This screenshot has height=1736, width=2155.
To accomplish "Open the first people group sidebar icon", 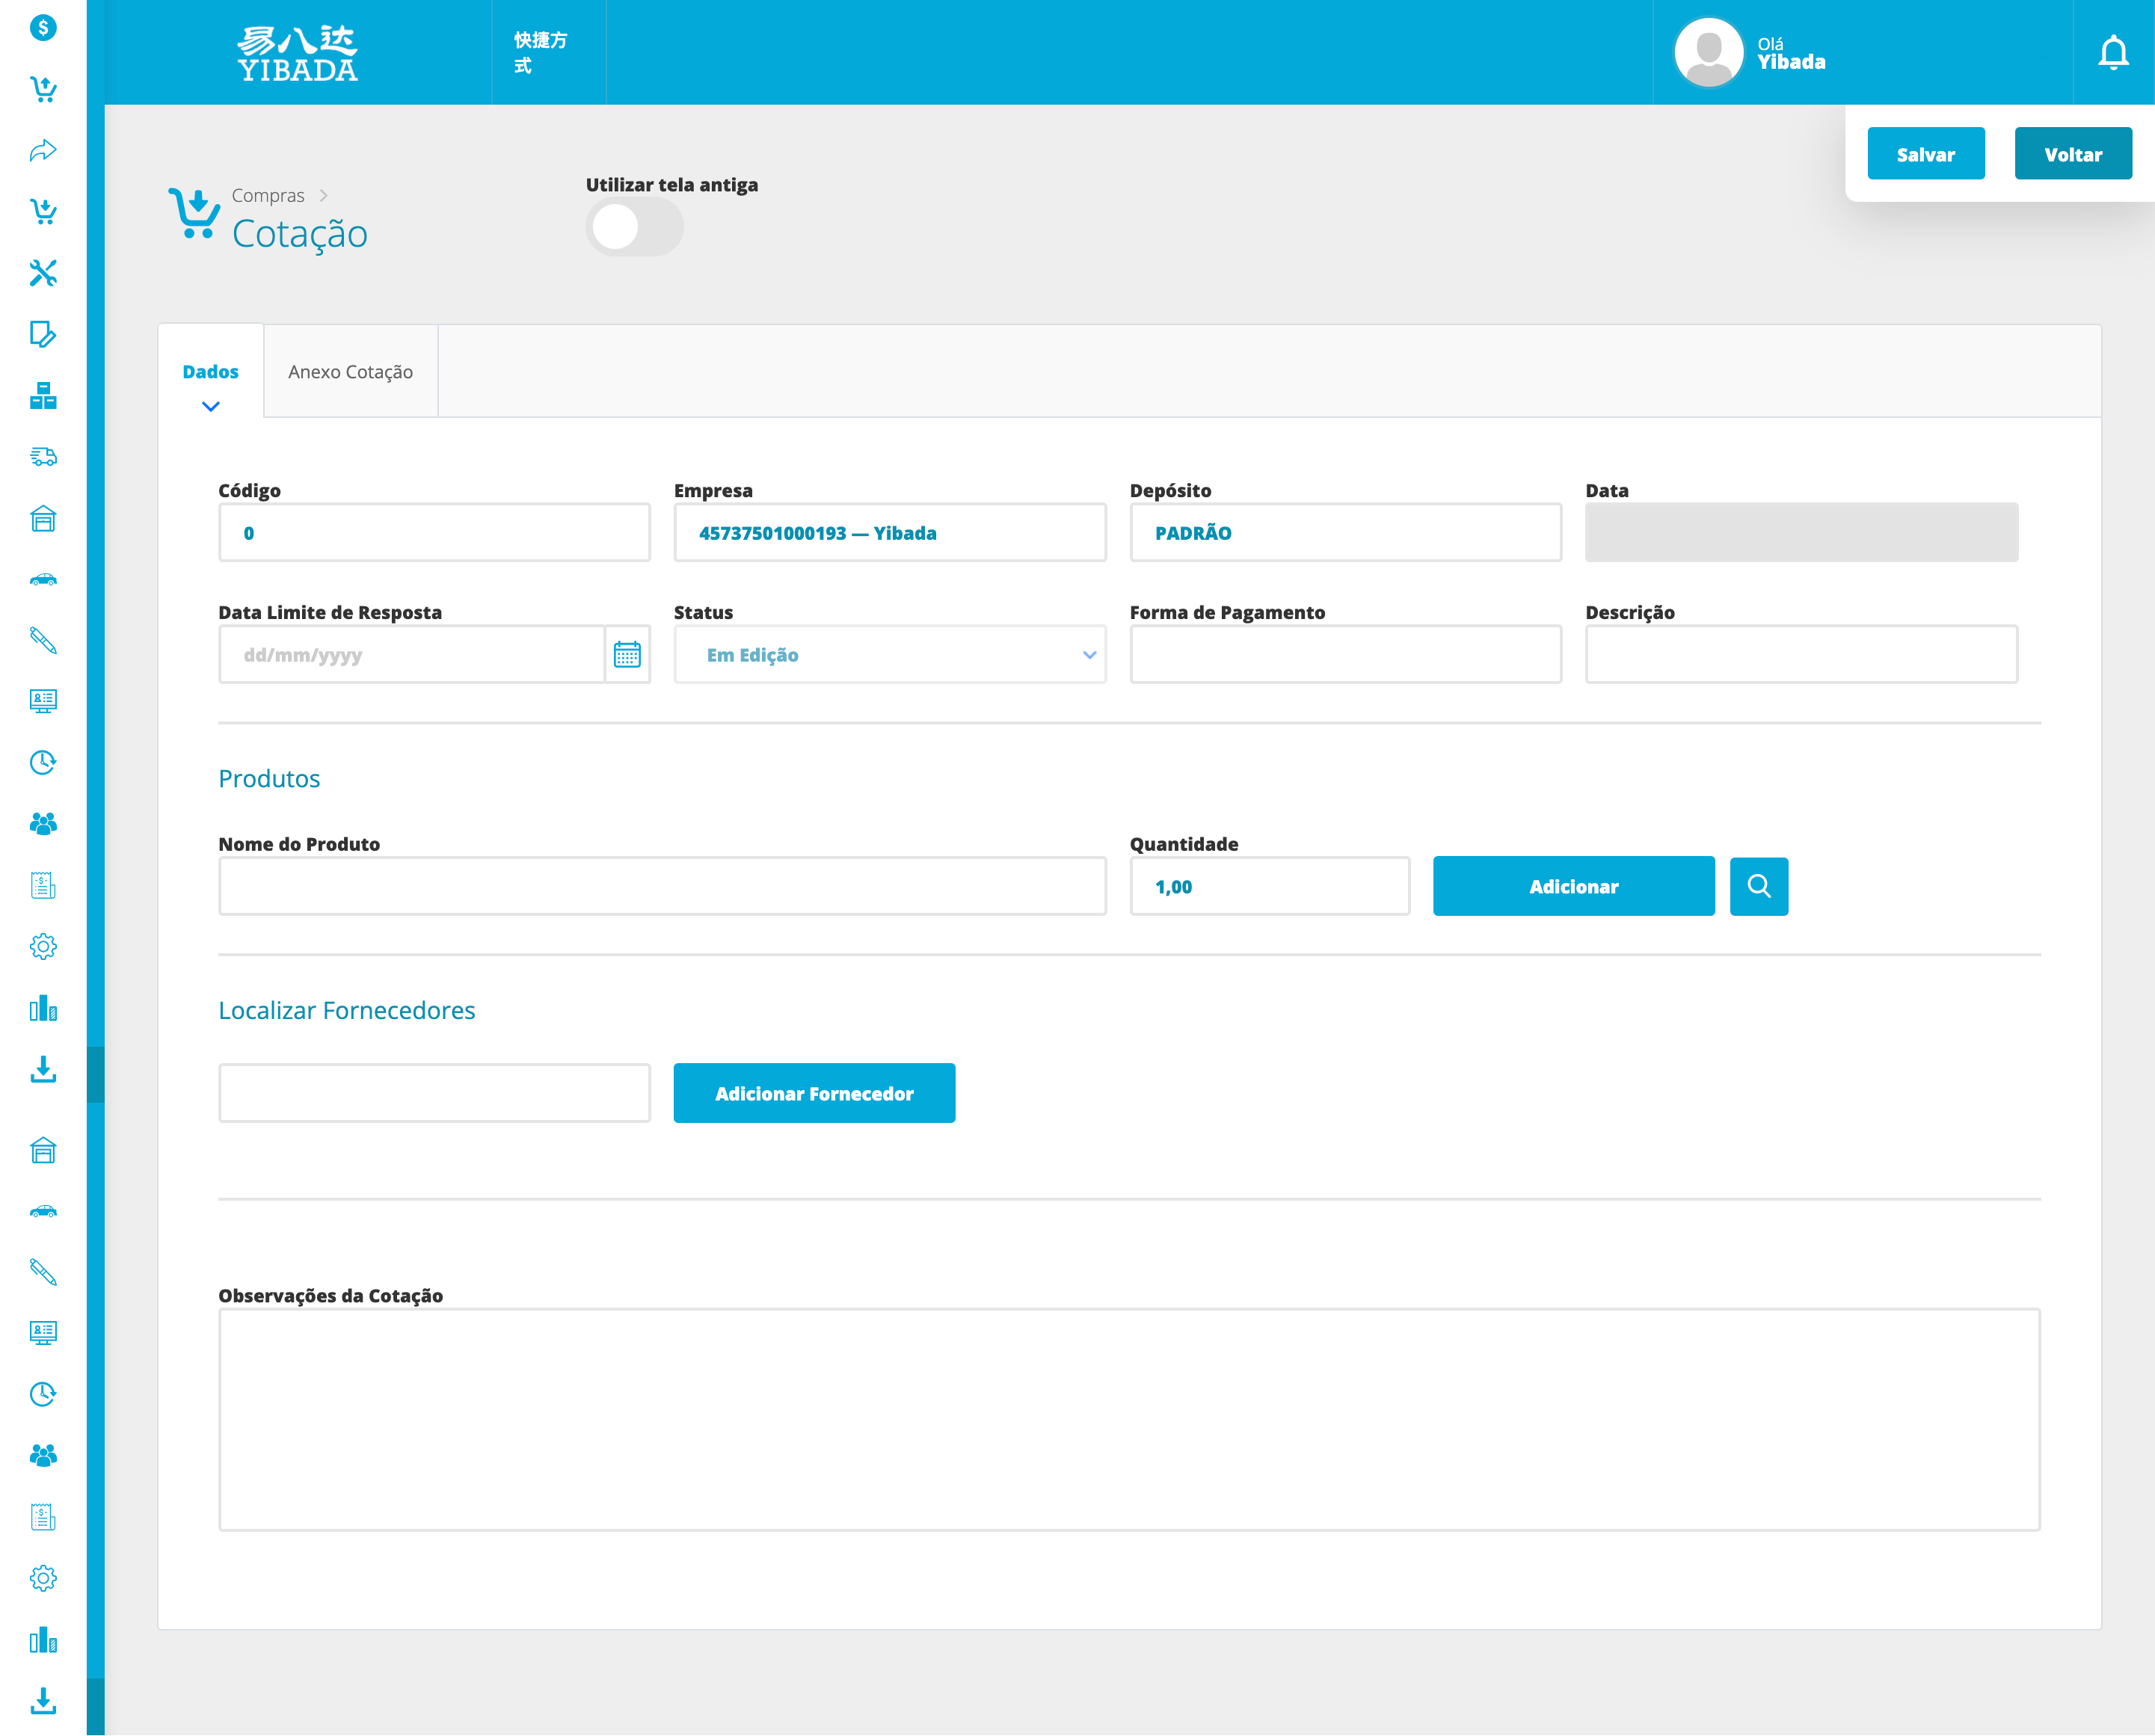I will 43,823.
